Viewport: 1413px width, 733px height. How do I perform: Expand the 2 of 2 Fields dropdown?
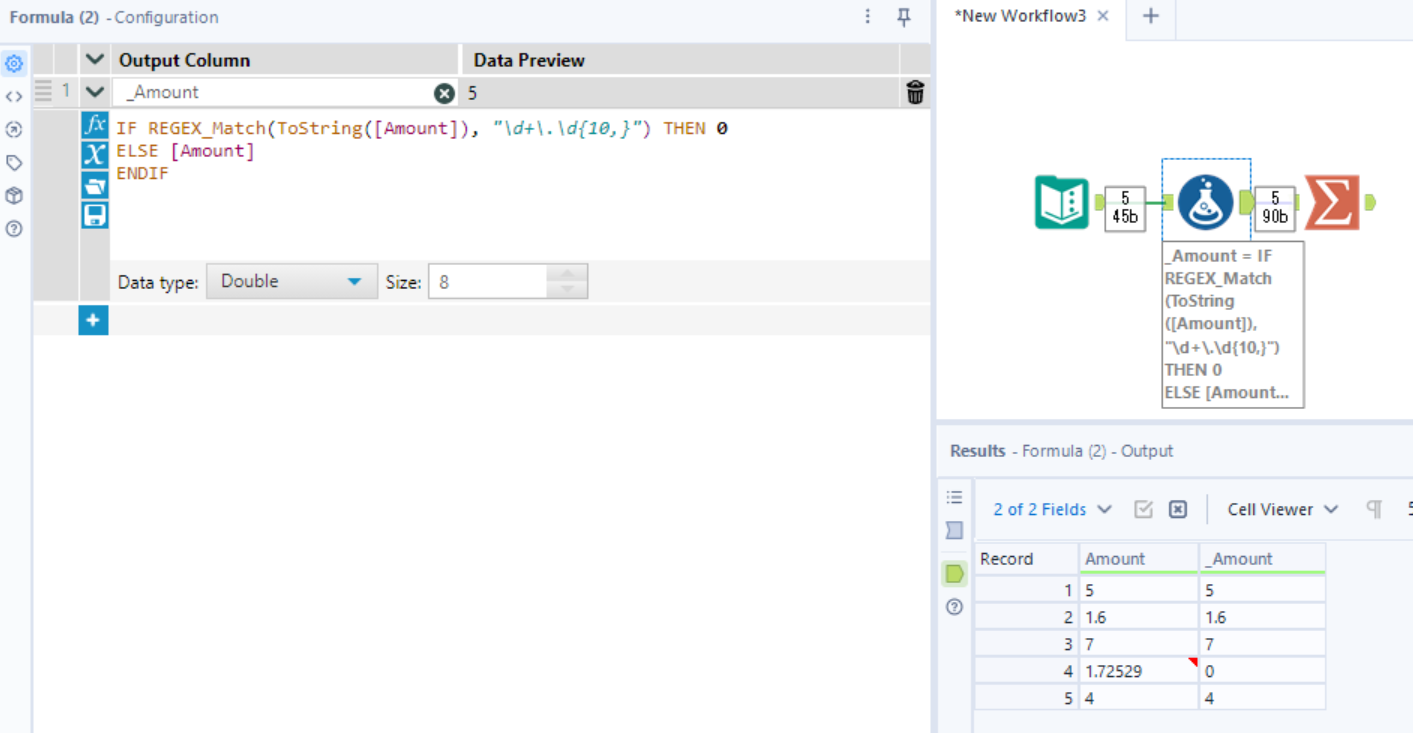tap(1052, 509)
